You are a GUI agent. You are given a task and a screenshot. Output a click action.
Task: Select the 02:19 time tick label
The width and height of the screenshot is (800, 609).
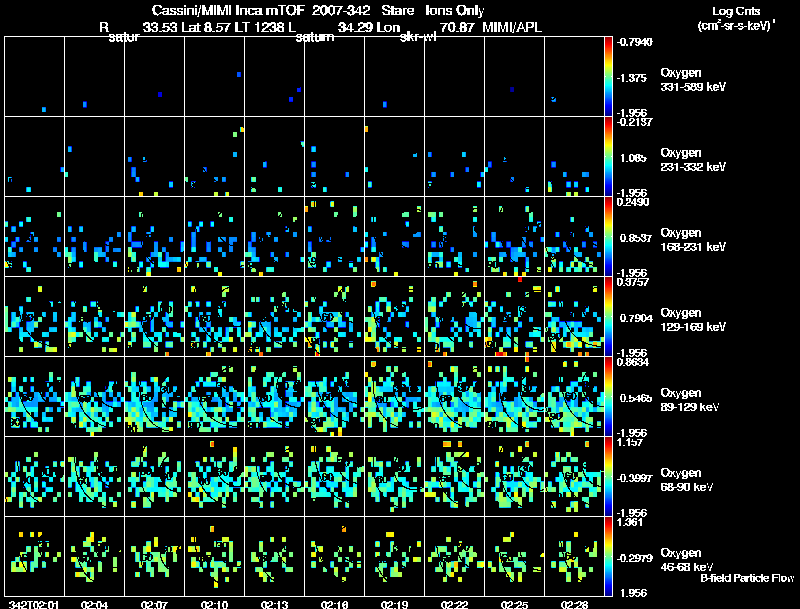tap(395, 604)
